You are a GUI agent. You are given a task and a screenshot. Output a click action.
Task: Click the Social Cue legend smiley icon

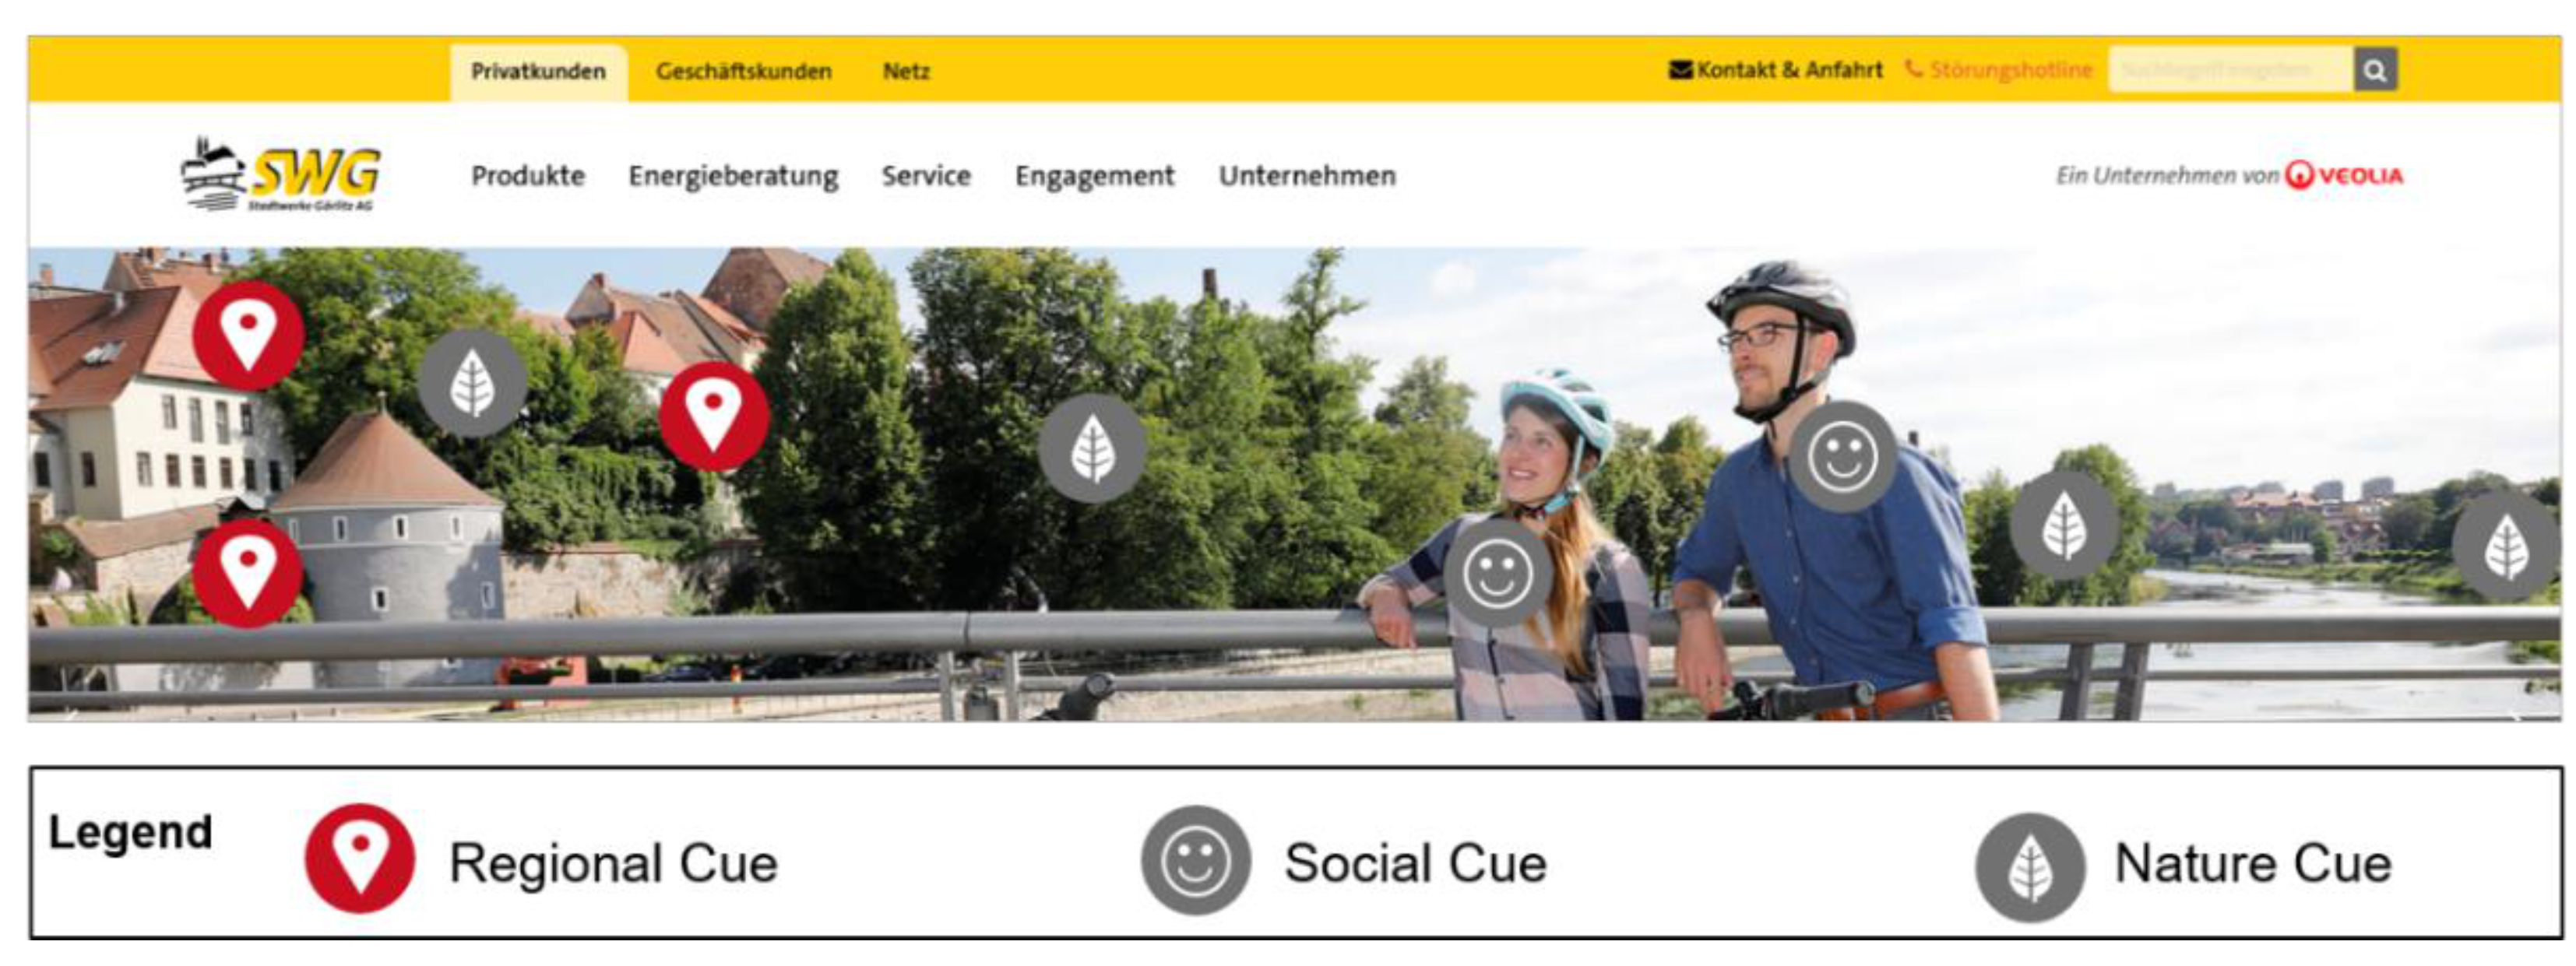click(1195, 860)
